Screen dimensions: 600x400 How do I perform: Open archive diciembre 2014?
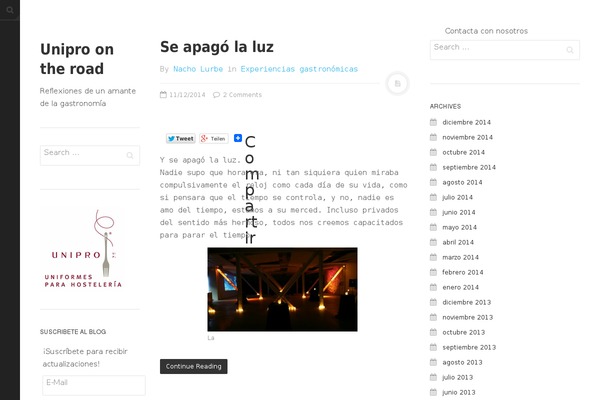(466, 122)
